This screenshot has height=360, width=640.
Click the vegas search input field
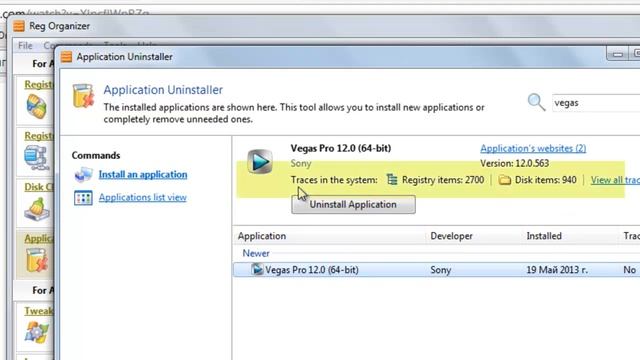[596, 103]
